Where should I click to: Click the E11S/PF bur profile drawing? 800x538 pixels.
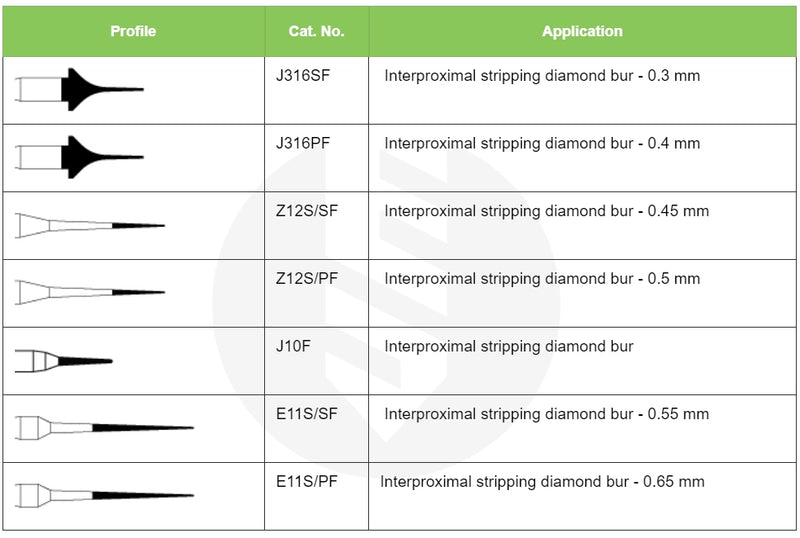(104, 495)
